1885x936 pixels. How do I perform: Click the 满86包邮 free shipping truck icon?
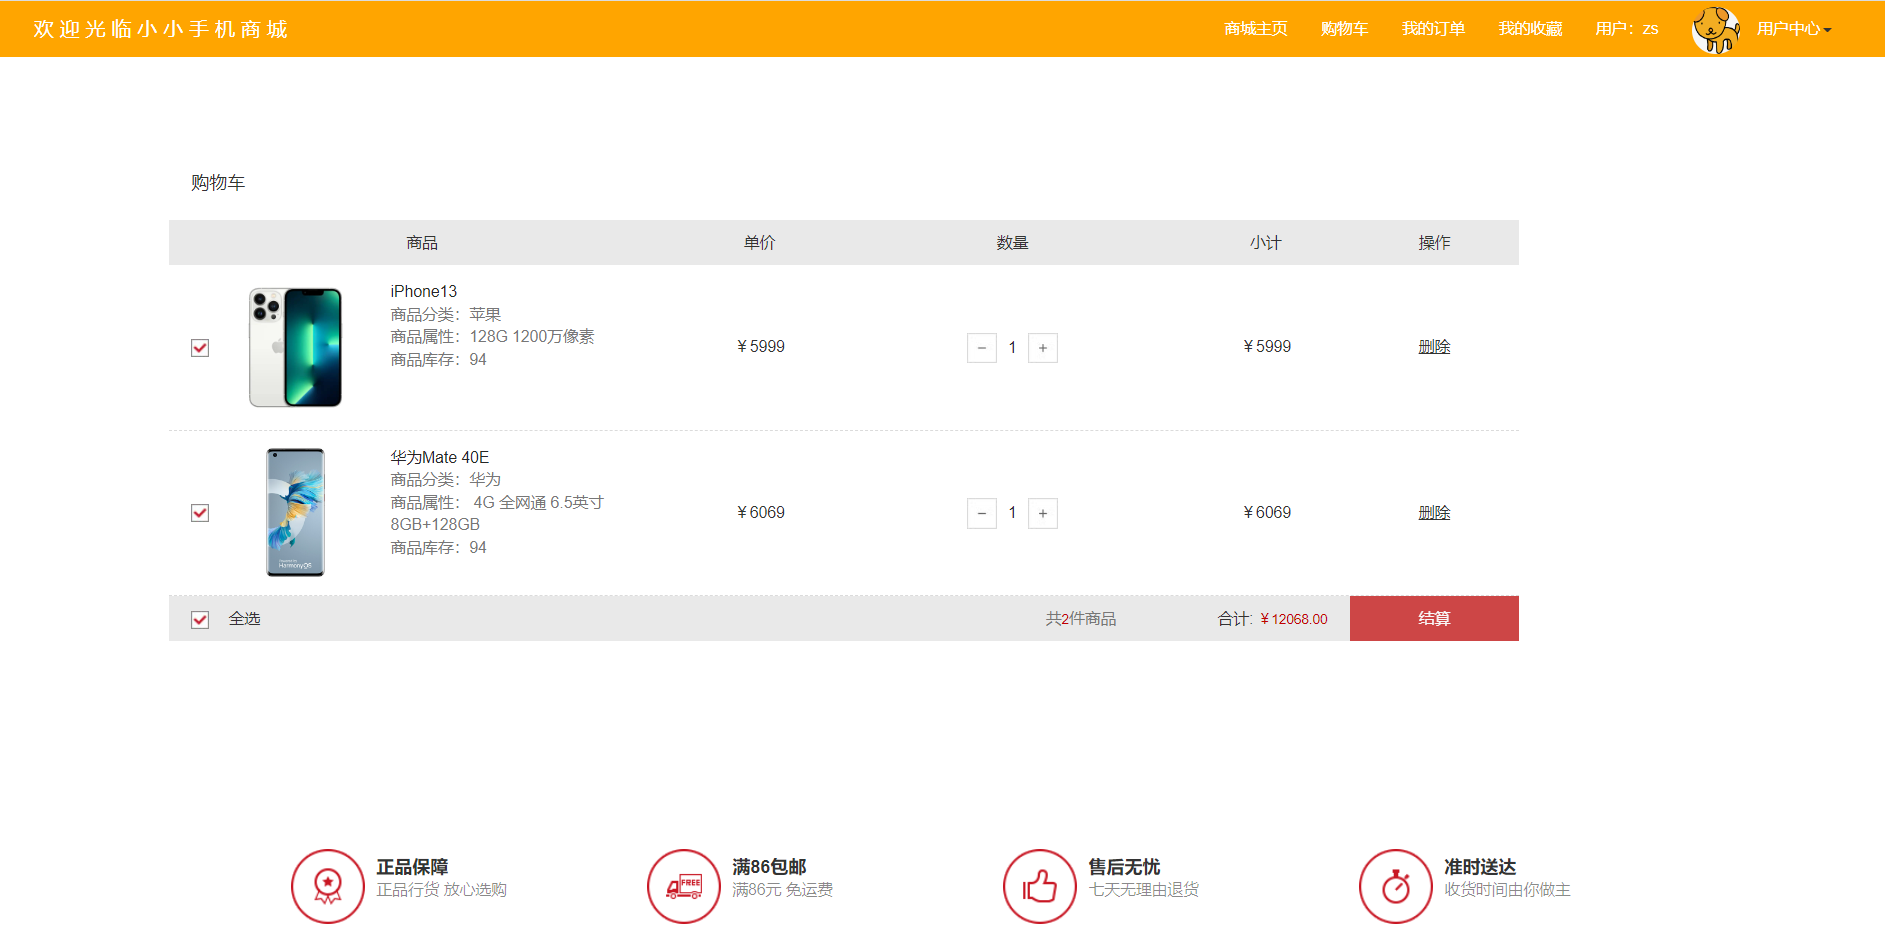pyautogui.click(x=684, y=886)
